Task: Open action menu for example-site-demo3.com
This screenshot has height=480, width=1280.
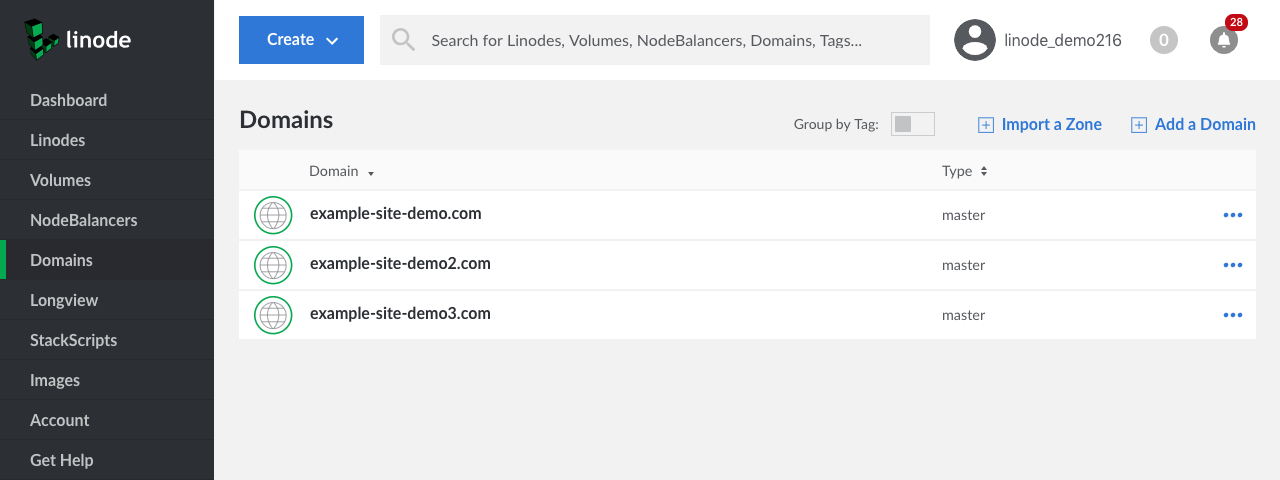Action: pyautogui.click(x=1232, y=315)
